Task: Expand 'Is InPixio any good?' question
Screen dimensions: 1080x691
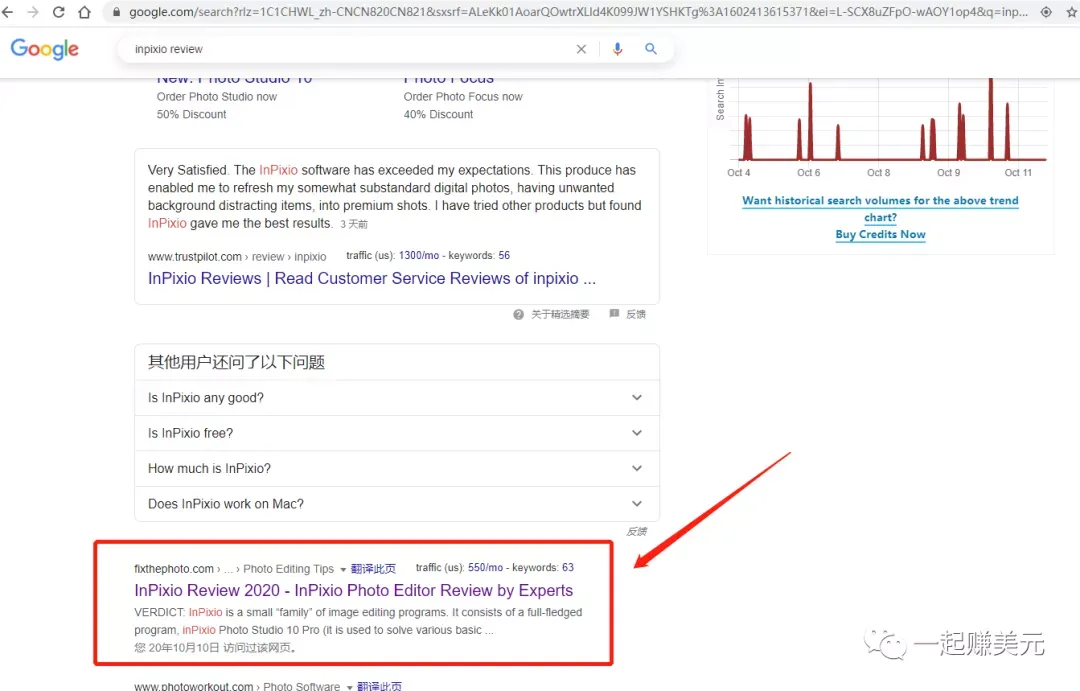Action: pyautogui.click(x=397, y=398)
